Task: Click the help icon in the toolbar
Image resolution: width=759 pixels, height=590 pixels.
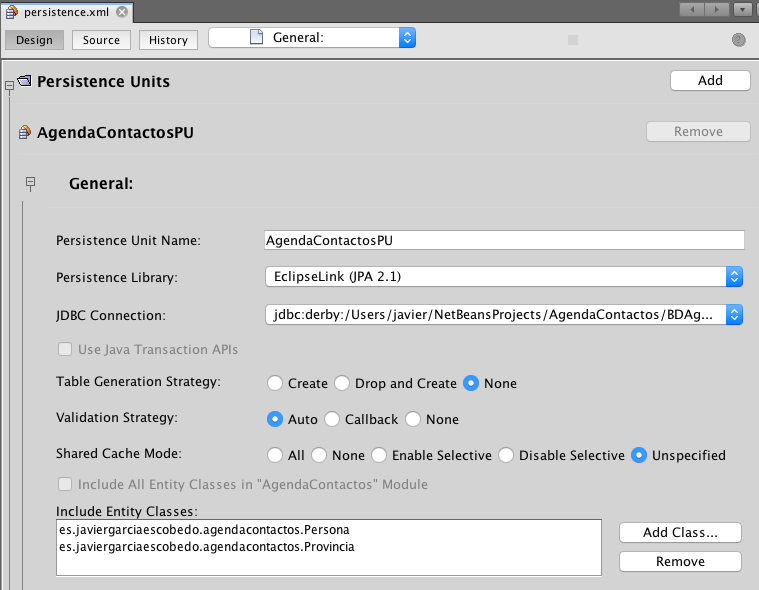Action: 739,40
